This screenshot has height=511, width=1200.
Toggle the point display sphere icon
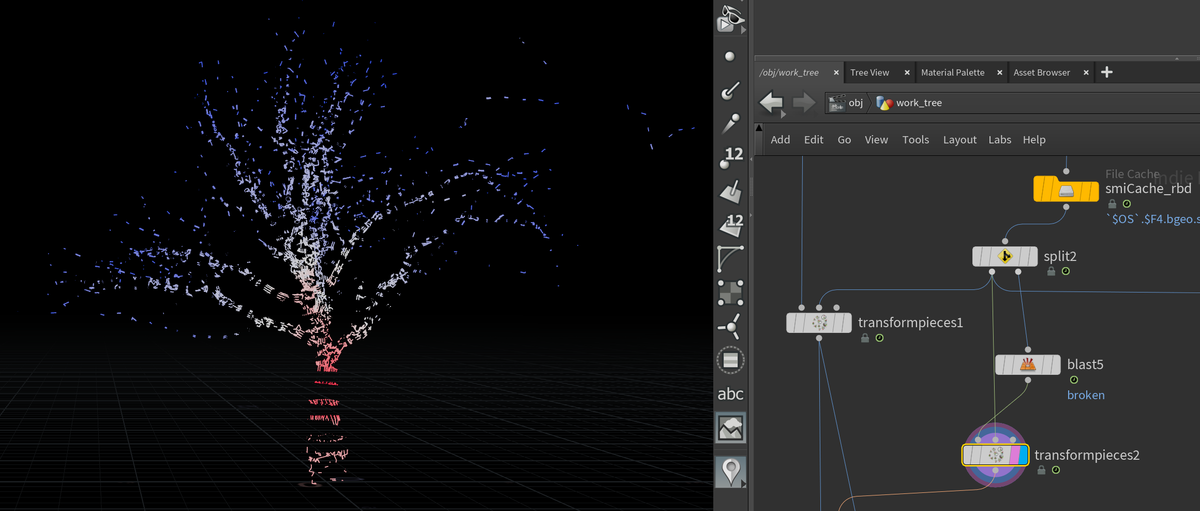(x=731, y=56)
